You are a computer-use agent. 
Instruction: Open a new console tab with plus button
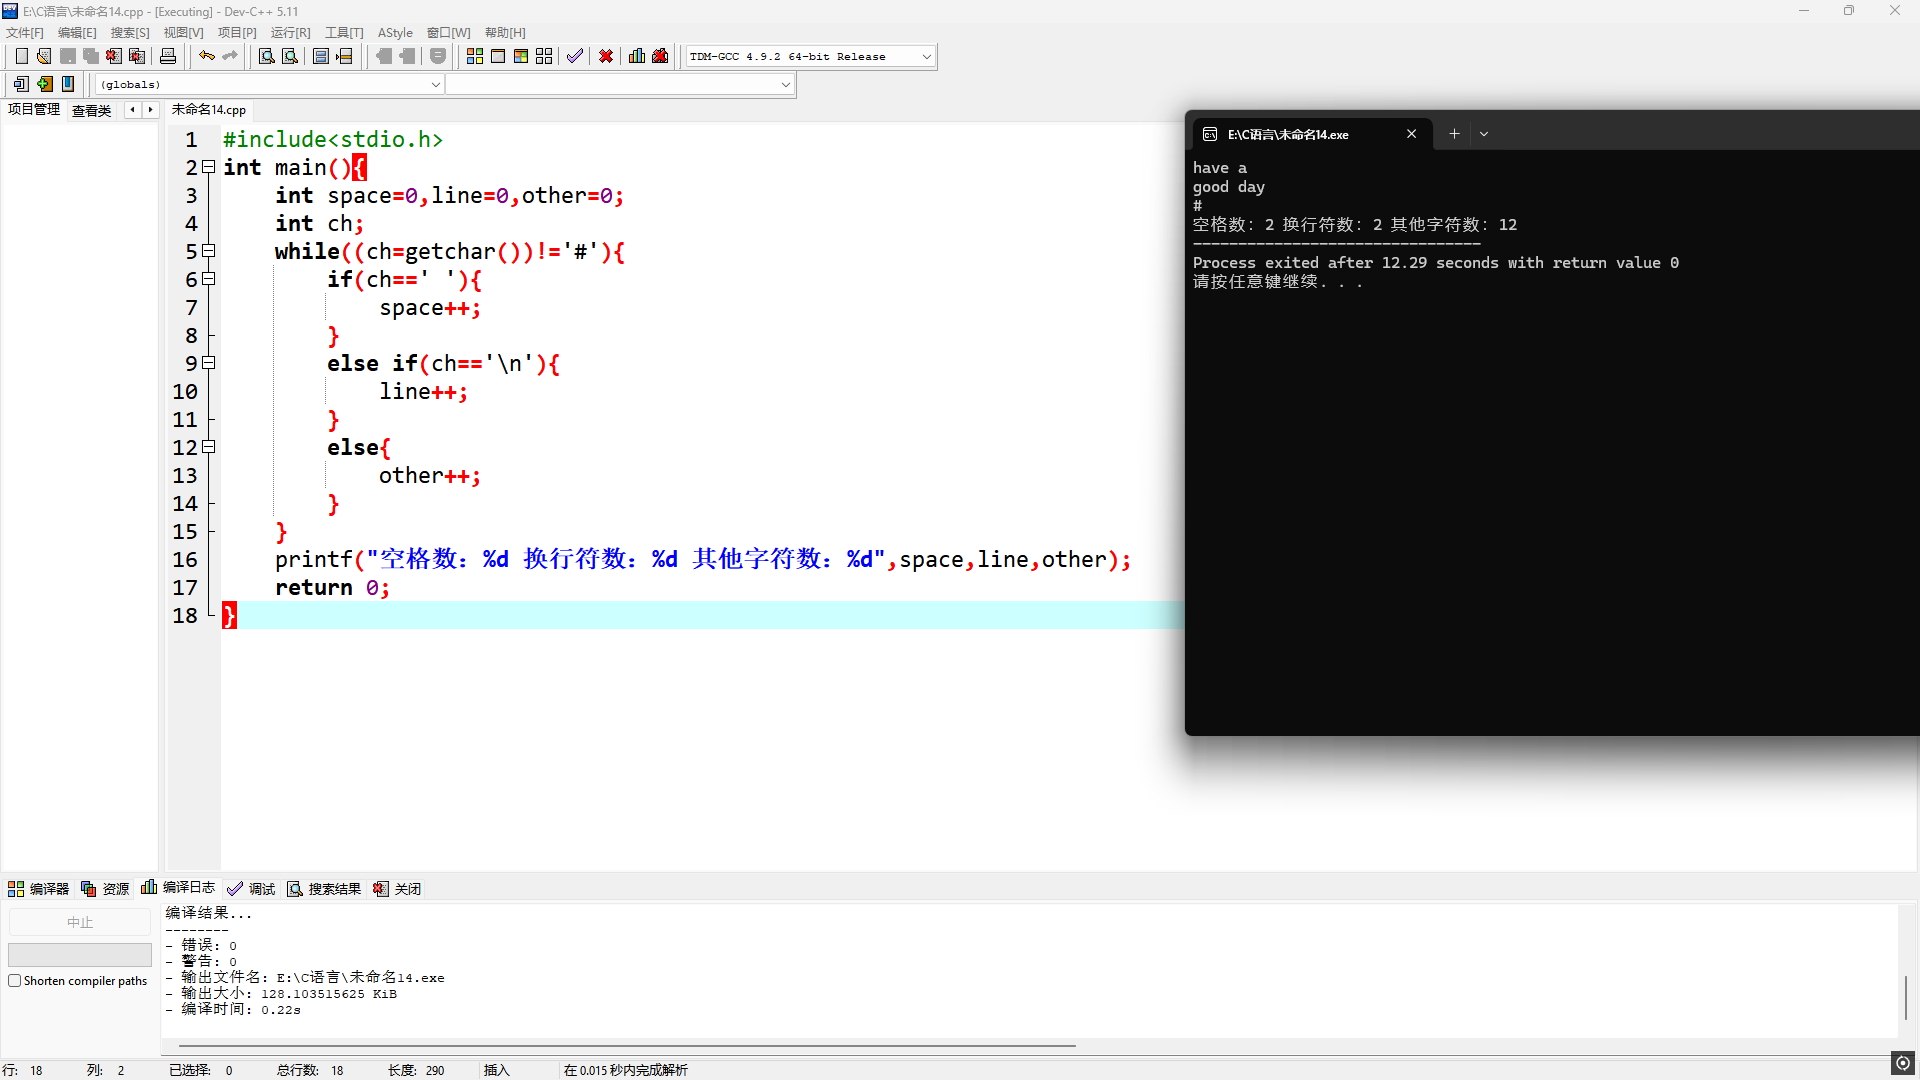(1454, 134)
